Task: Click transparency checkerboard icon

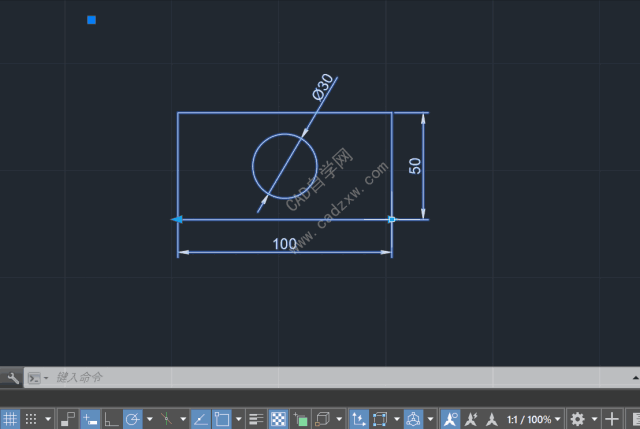Action: point(279,419)
